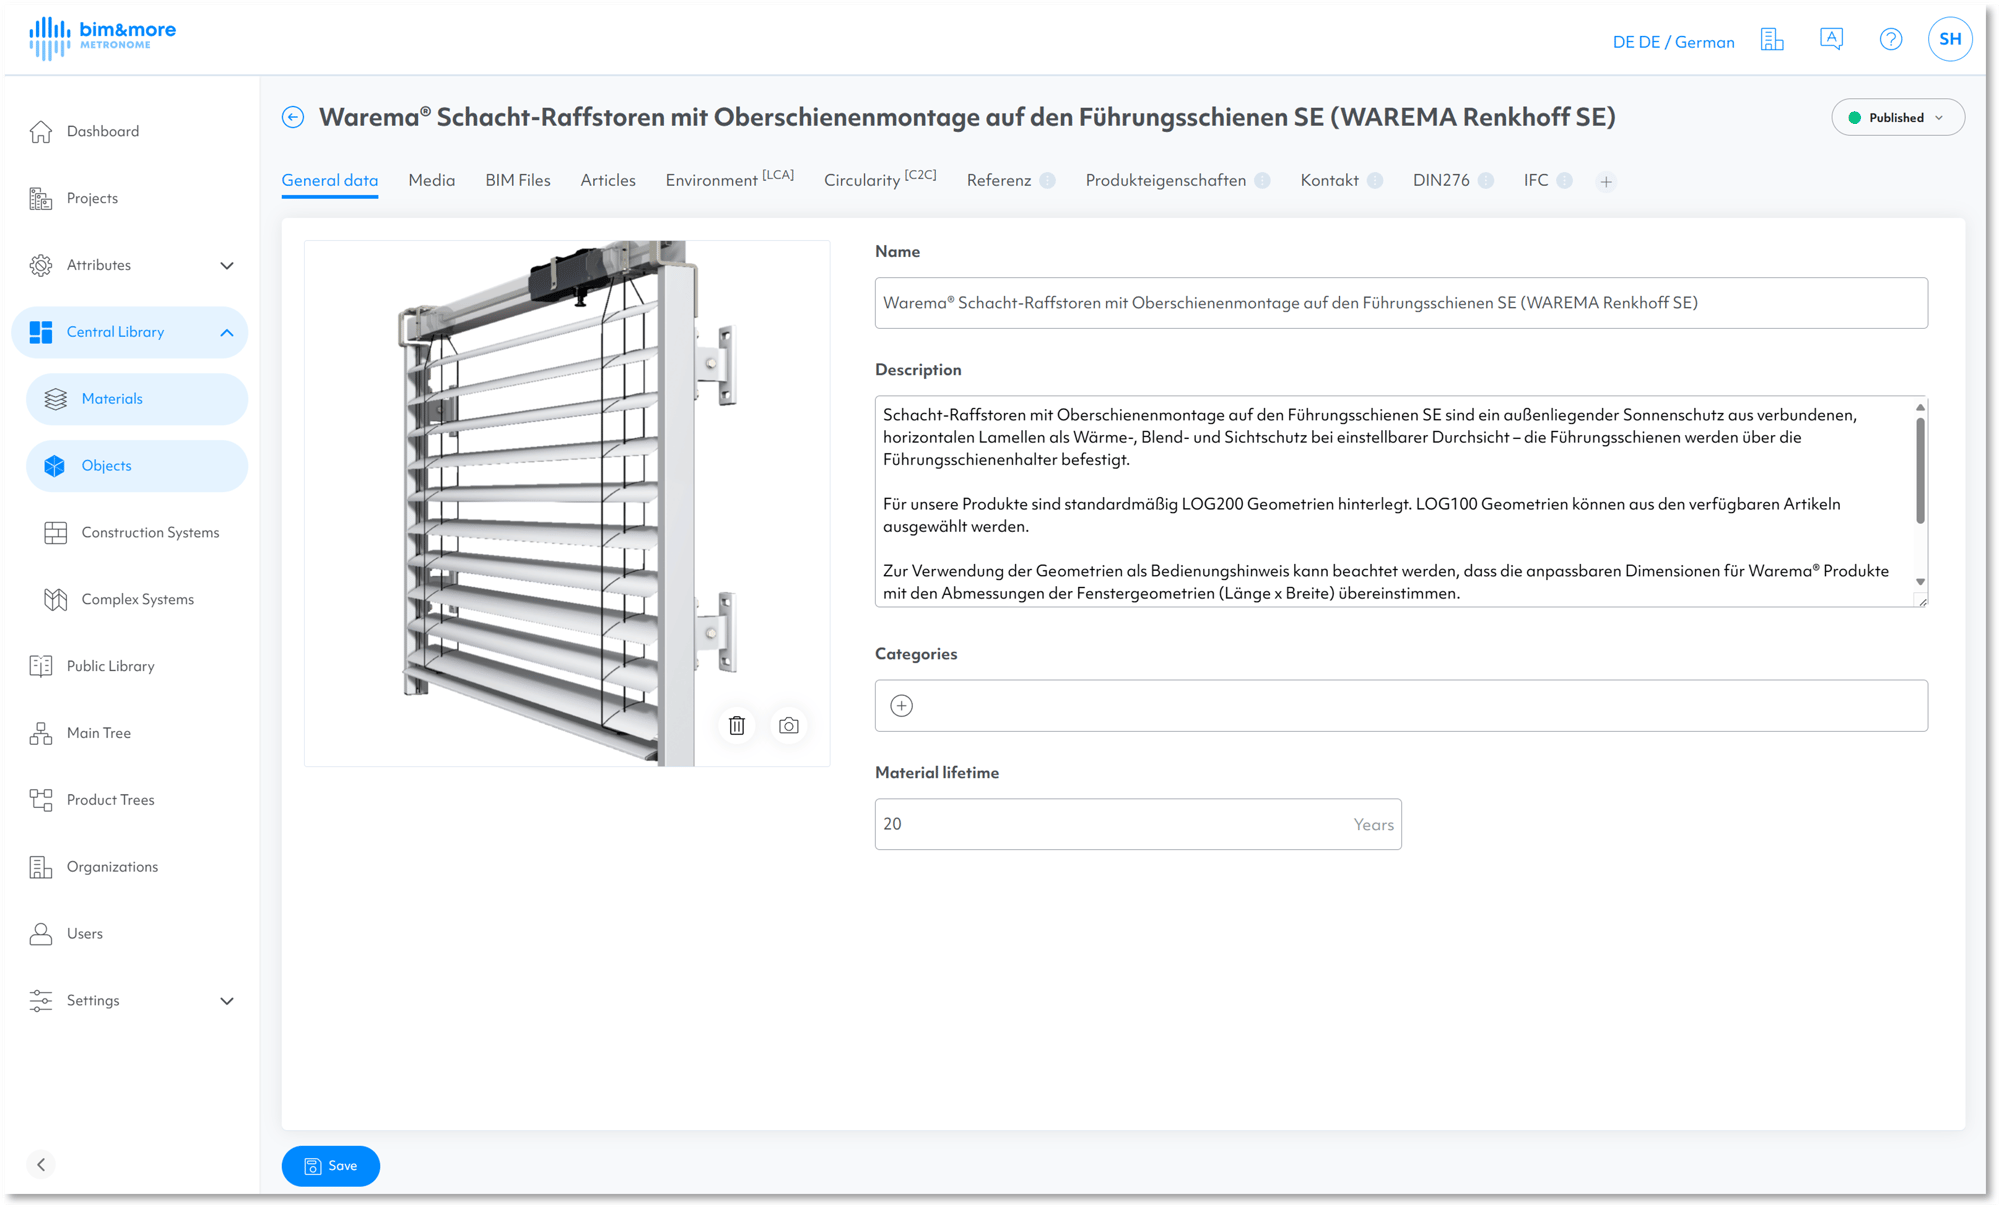Click the Produkteigenschaften tab info dot
Viewport: 2000px width, 1208px height.
1262,181
